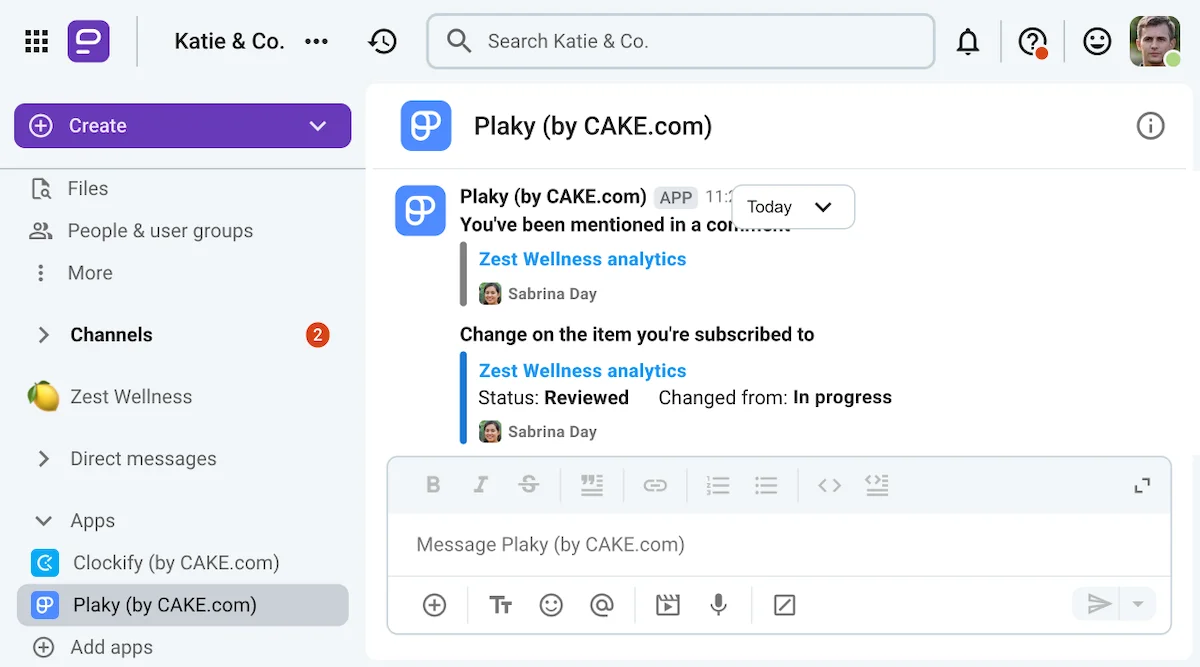1200x667 pixels.
Task: View message history with the clock icon
Action: 383,41
